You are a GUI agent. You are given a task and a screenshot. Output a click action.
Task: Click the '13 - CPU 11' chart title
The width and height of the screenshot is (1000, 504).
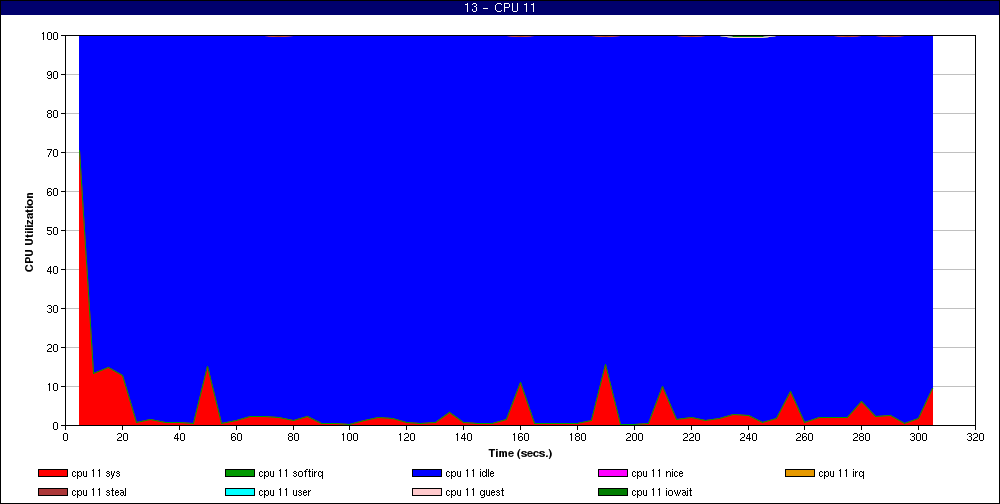point(500,8)
